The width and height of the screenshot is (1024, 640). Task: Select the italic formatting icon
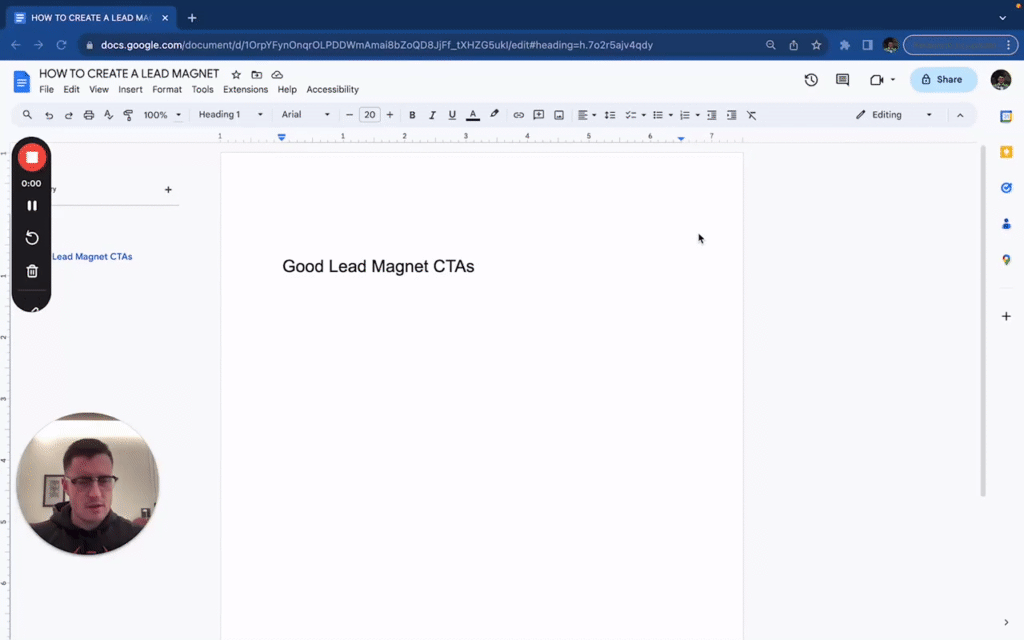(x=432, y=114)
